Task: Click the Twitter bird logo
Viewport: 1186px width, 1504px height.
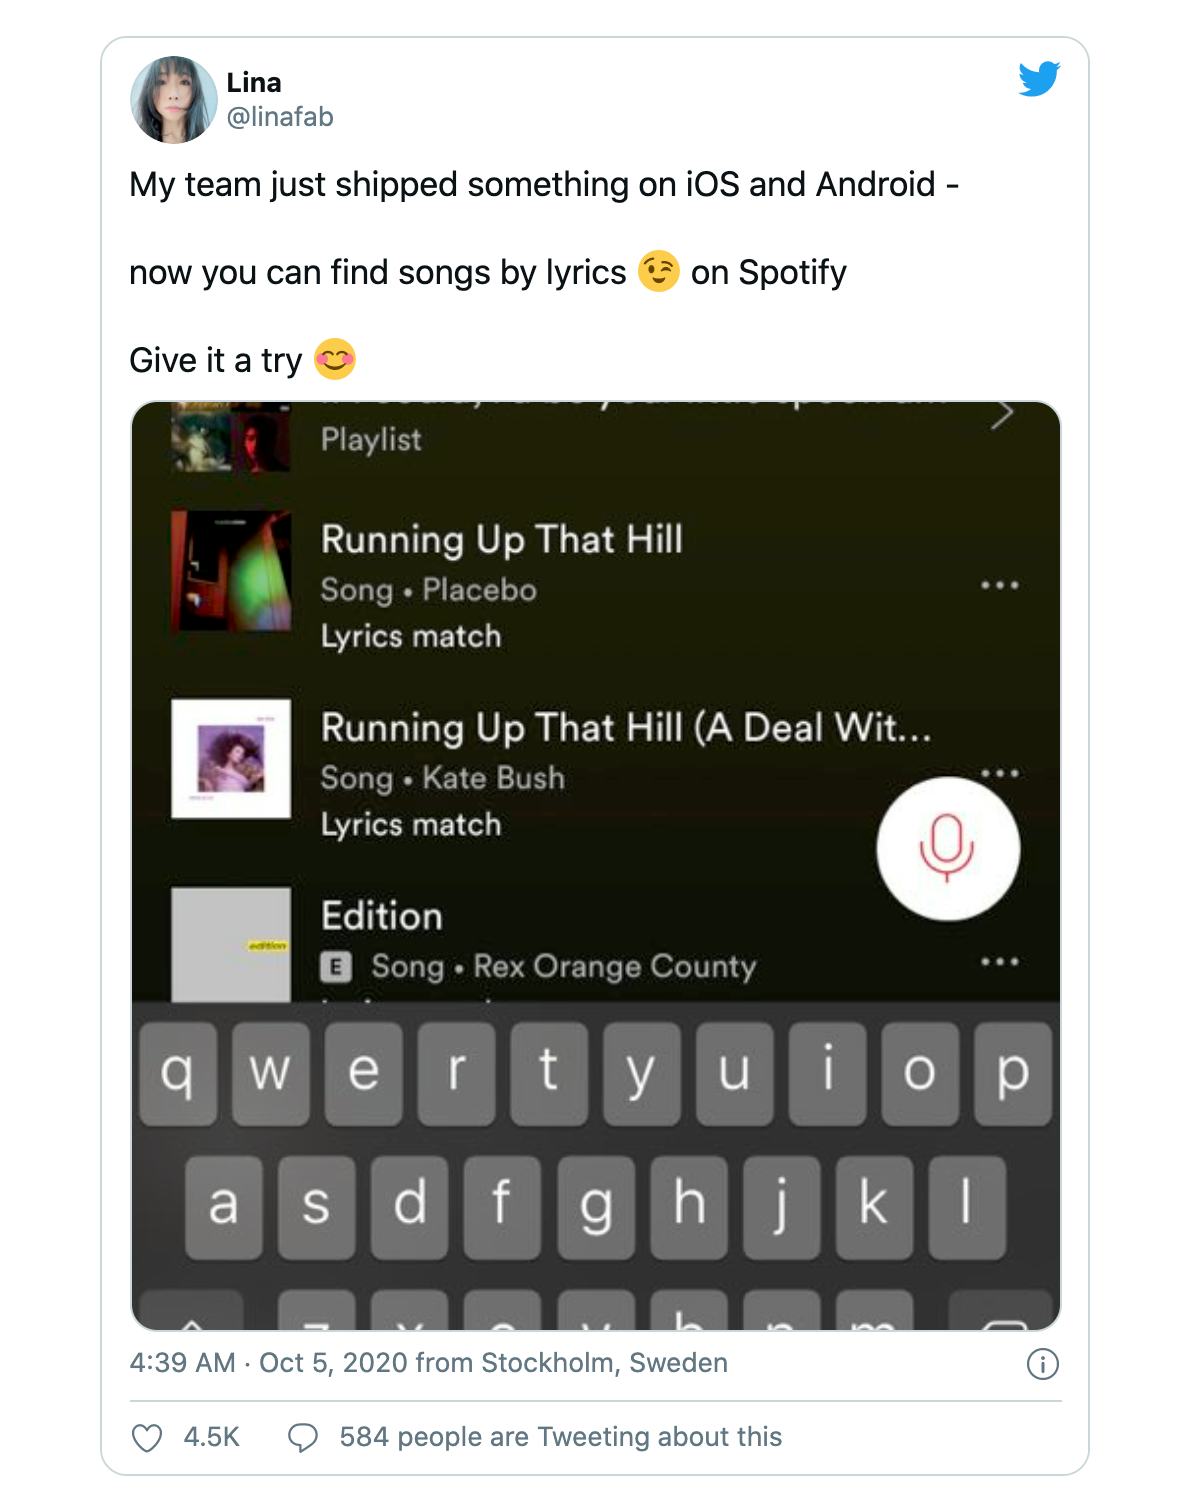Action: pyautogui.click(x=1039, y=79)
